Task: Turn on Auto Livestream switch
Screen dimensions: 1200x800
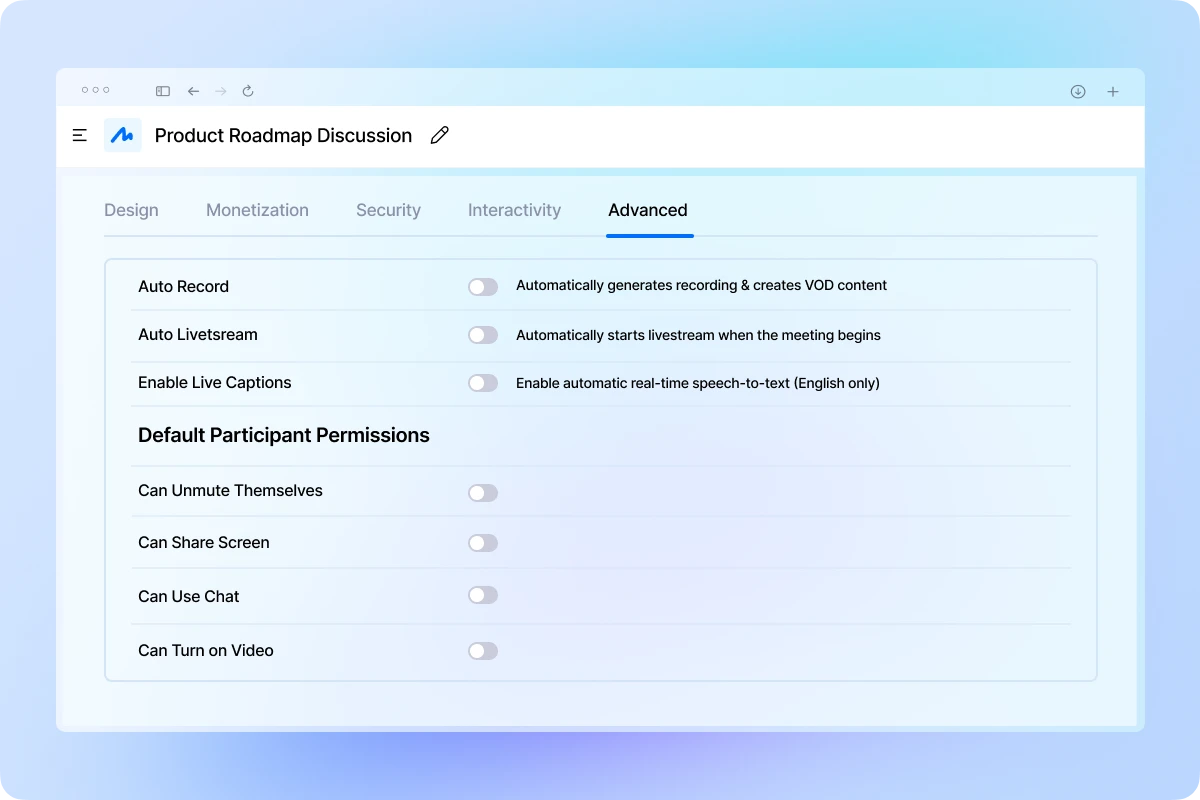Action: pos(483,335)
